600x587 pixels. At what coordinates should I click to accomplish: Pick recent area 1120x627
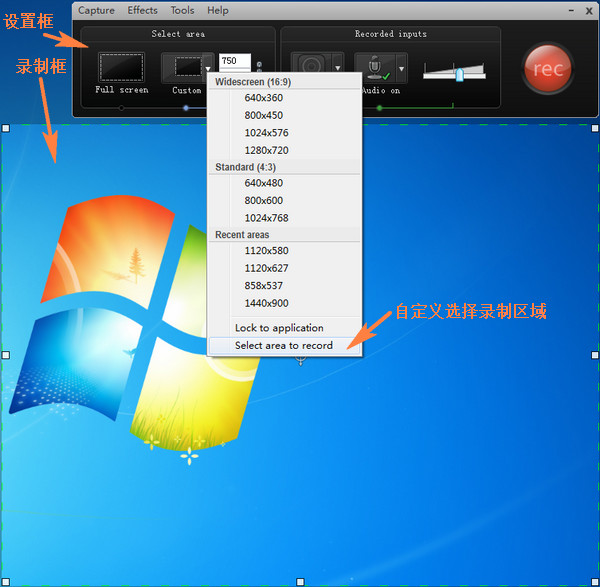(284, 269)
